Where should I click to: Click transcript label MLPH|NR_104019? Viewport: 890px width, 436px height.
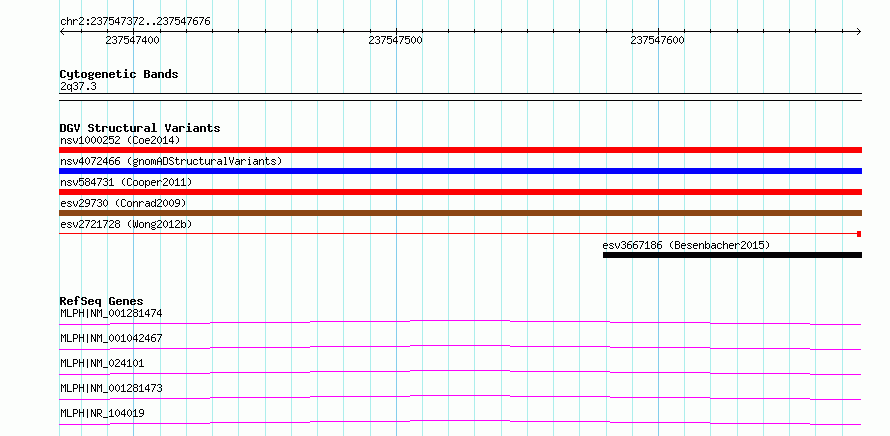pos(102,413)
